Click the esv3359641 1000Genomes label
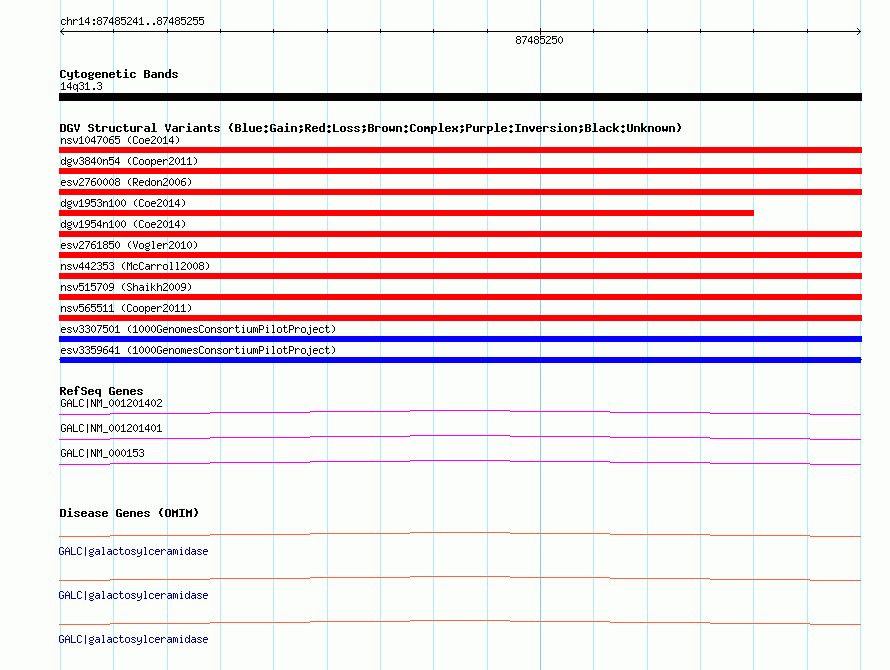 point(198,350)
